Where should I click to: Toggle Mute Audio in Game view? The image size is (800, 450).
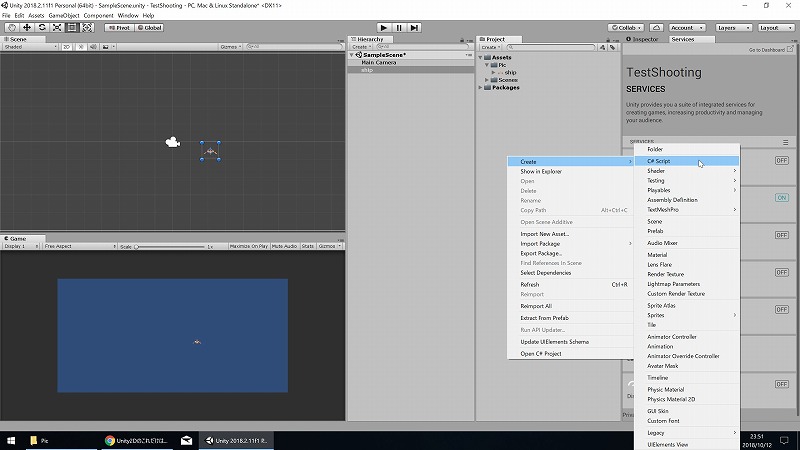tap(284, 246)
